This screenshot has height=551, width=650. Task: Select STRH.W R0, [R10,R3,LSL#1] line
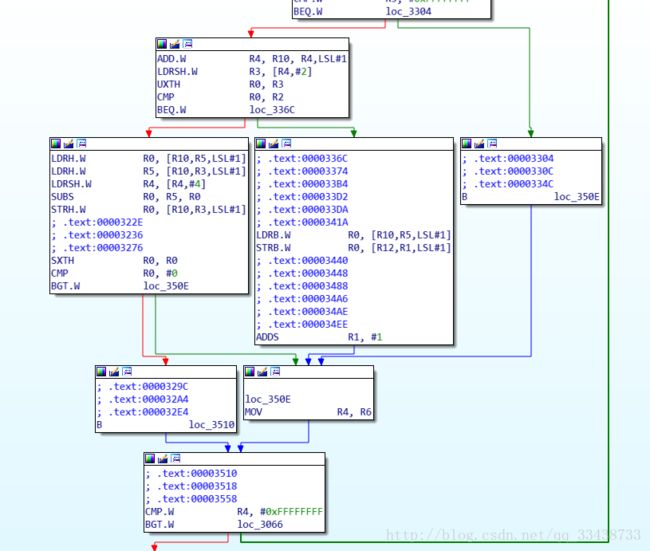(x=148, y=209)
